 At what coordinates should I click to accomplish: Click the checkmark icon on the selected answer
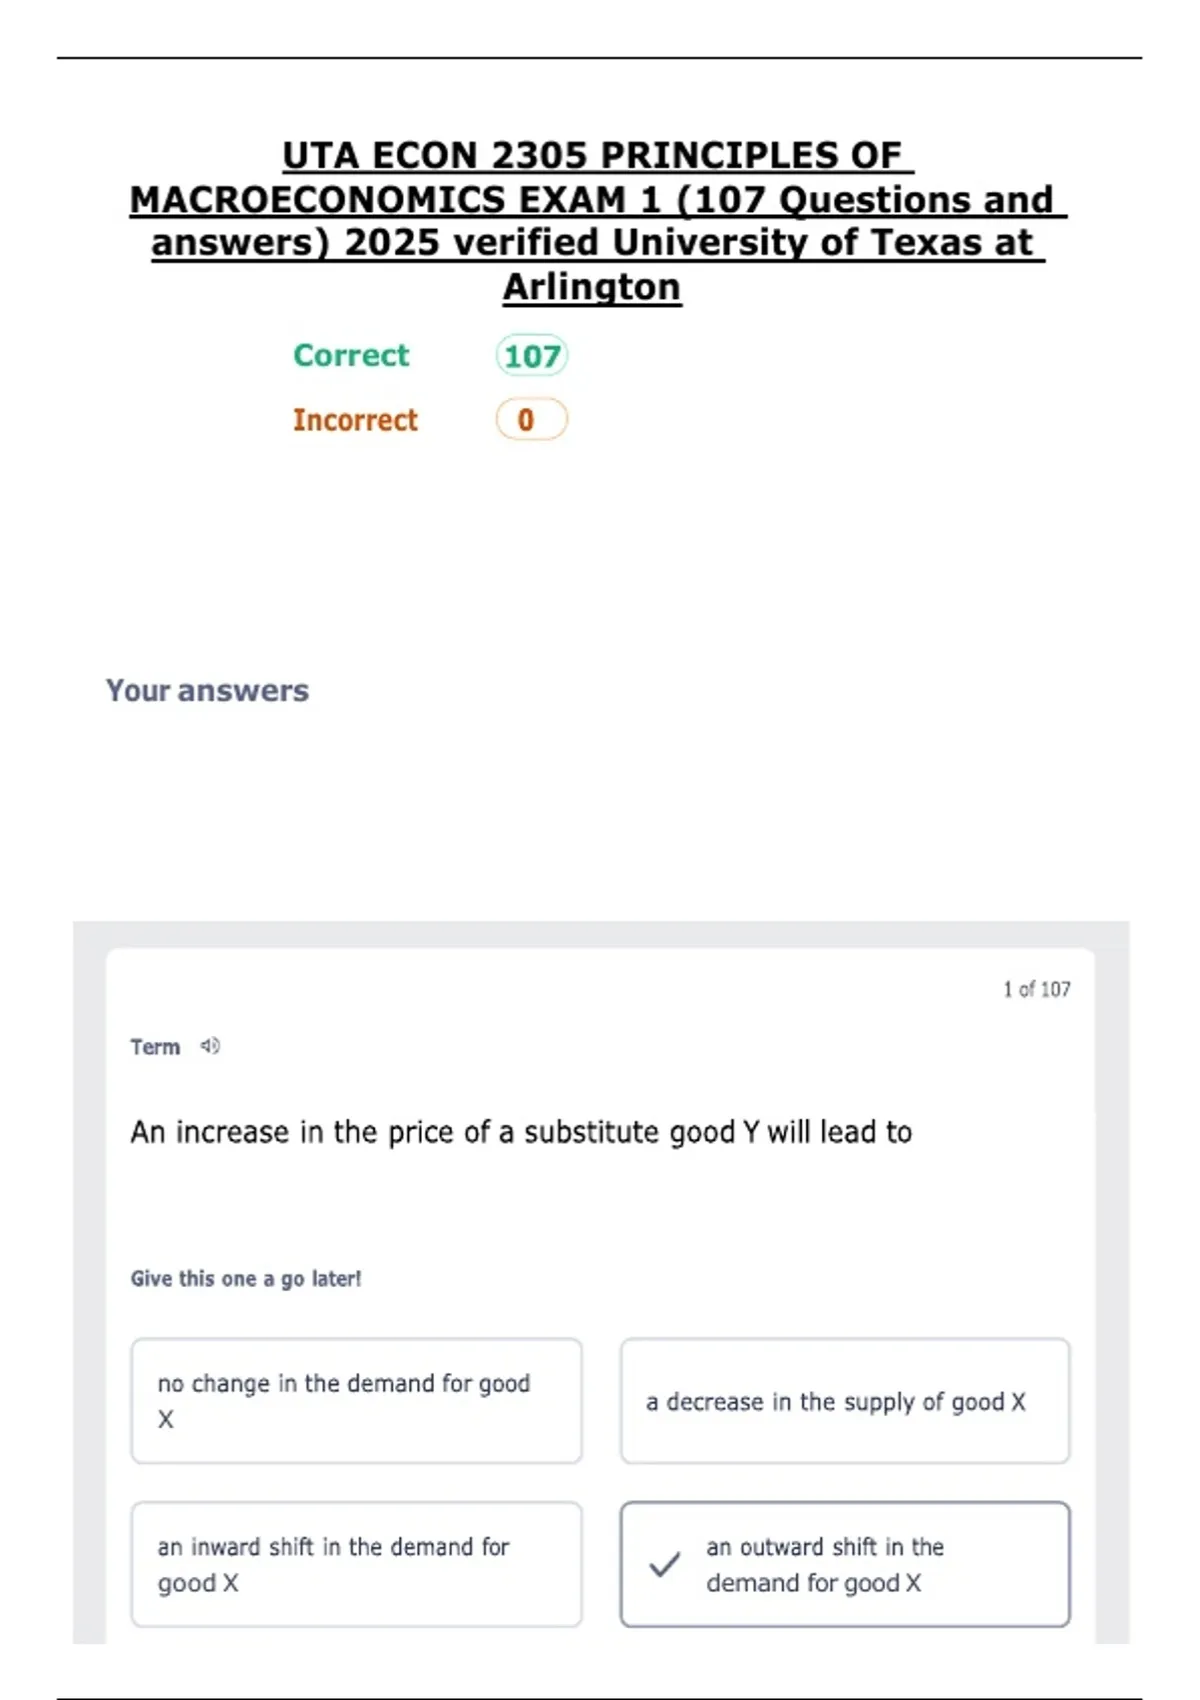tap(665, 1564)
